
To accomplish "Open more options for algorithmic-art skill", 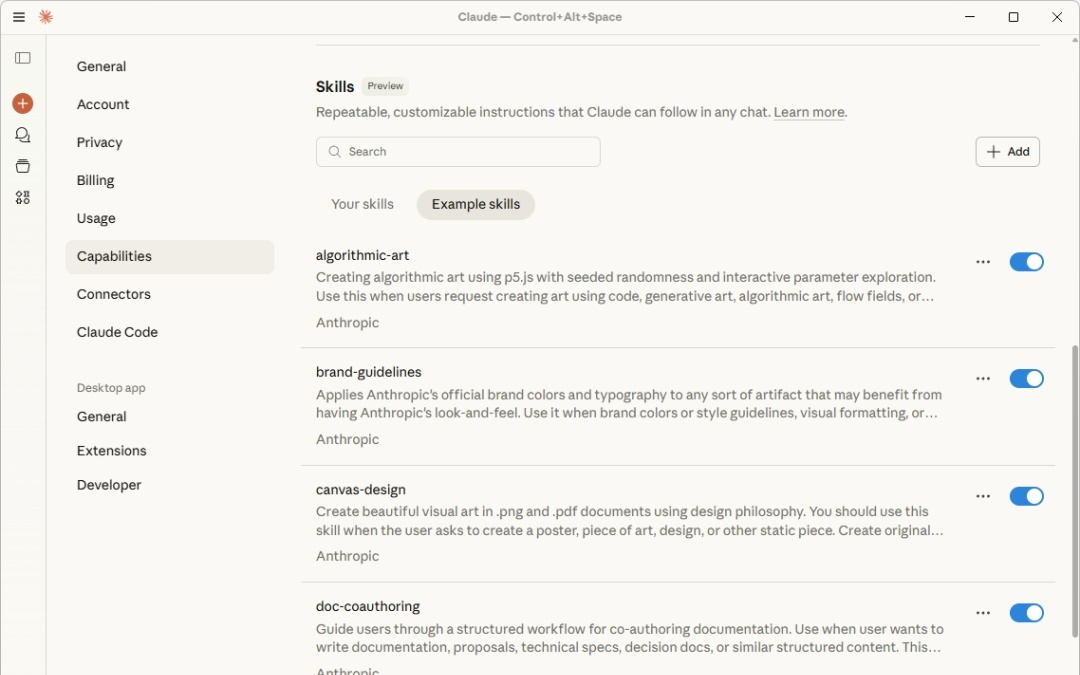I will 983,262.
